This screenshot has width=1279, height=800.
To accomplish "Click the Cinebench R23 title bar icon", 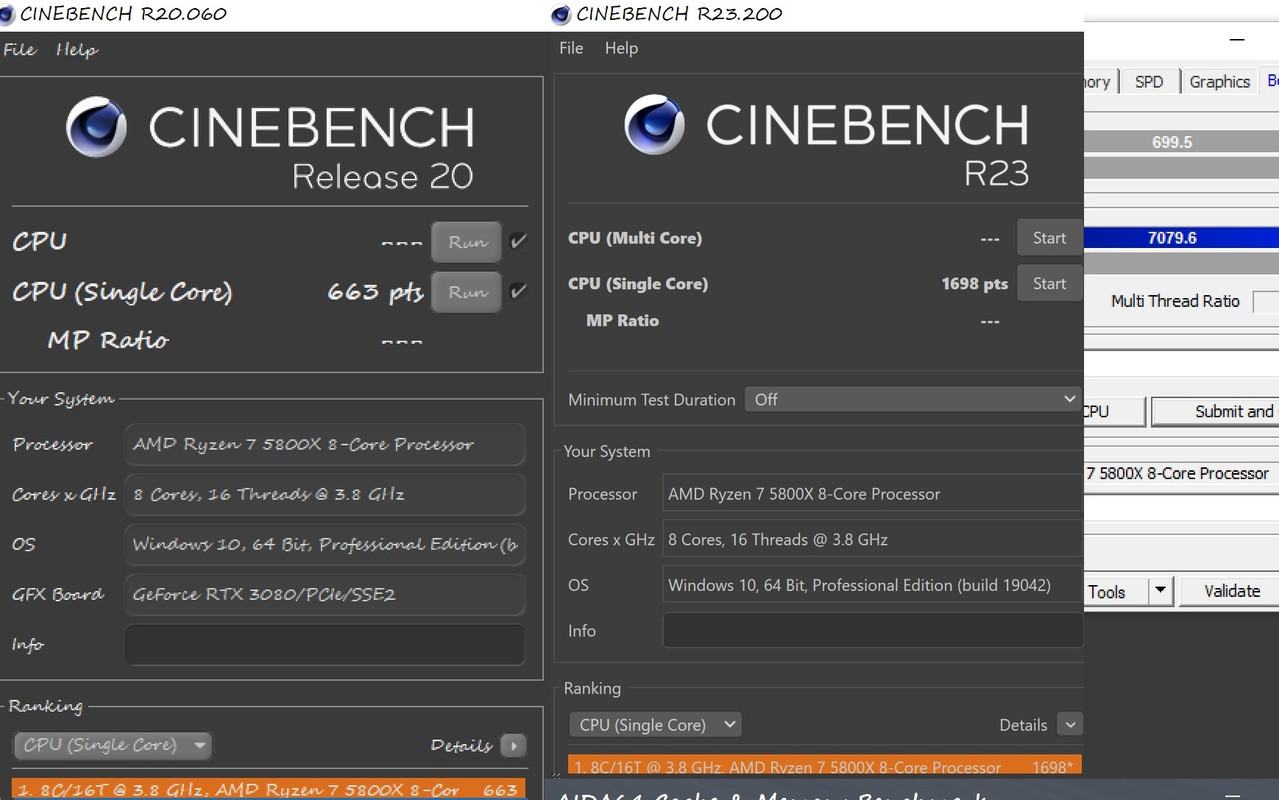I will pyautogui.click(x=561, y=14).
